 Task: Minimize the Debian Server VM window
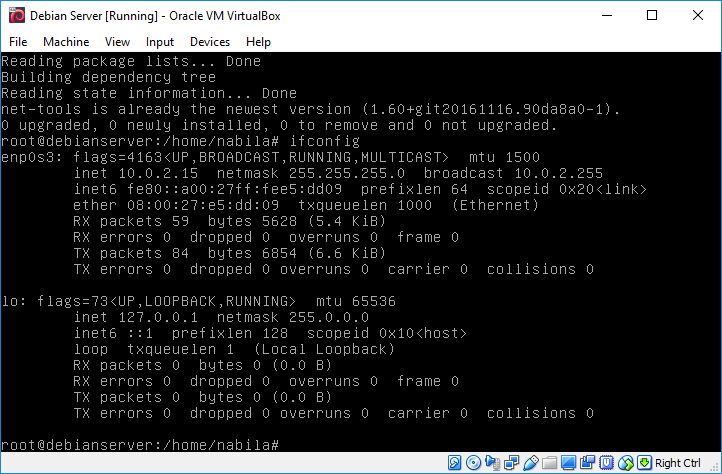click(x=607, y=15)
